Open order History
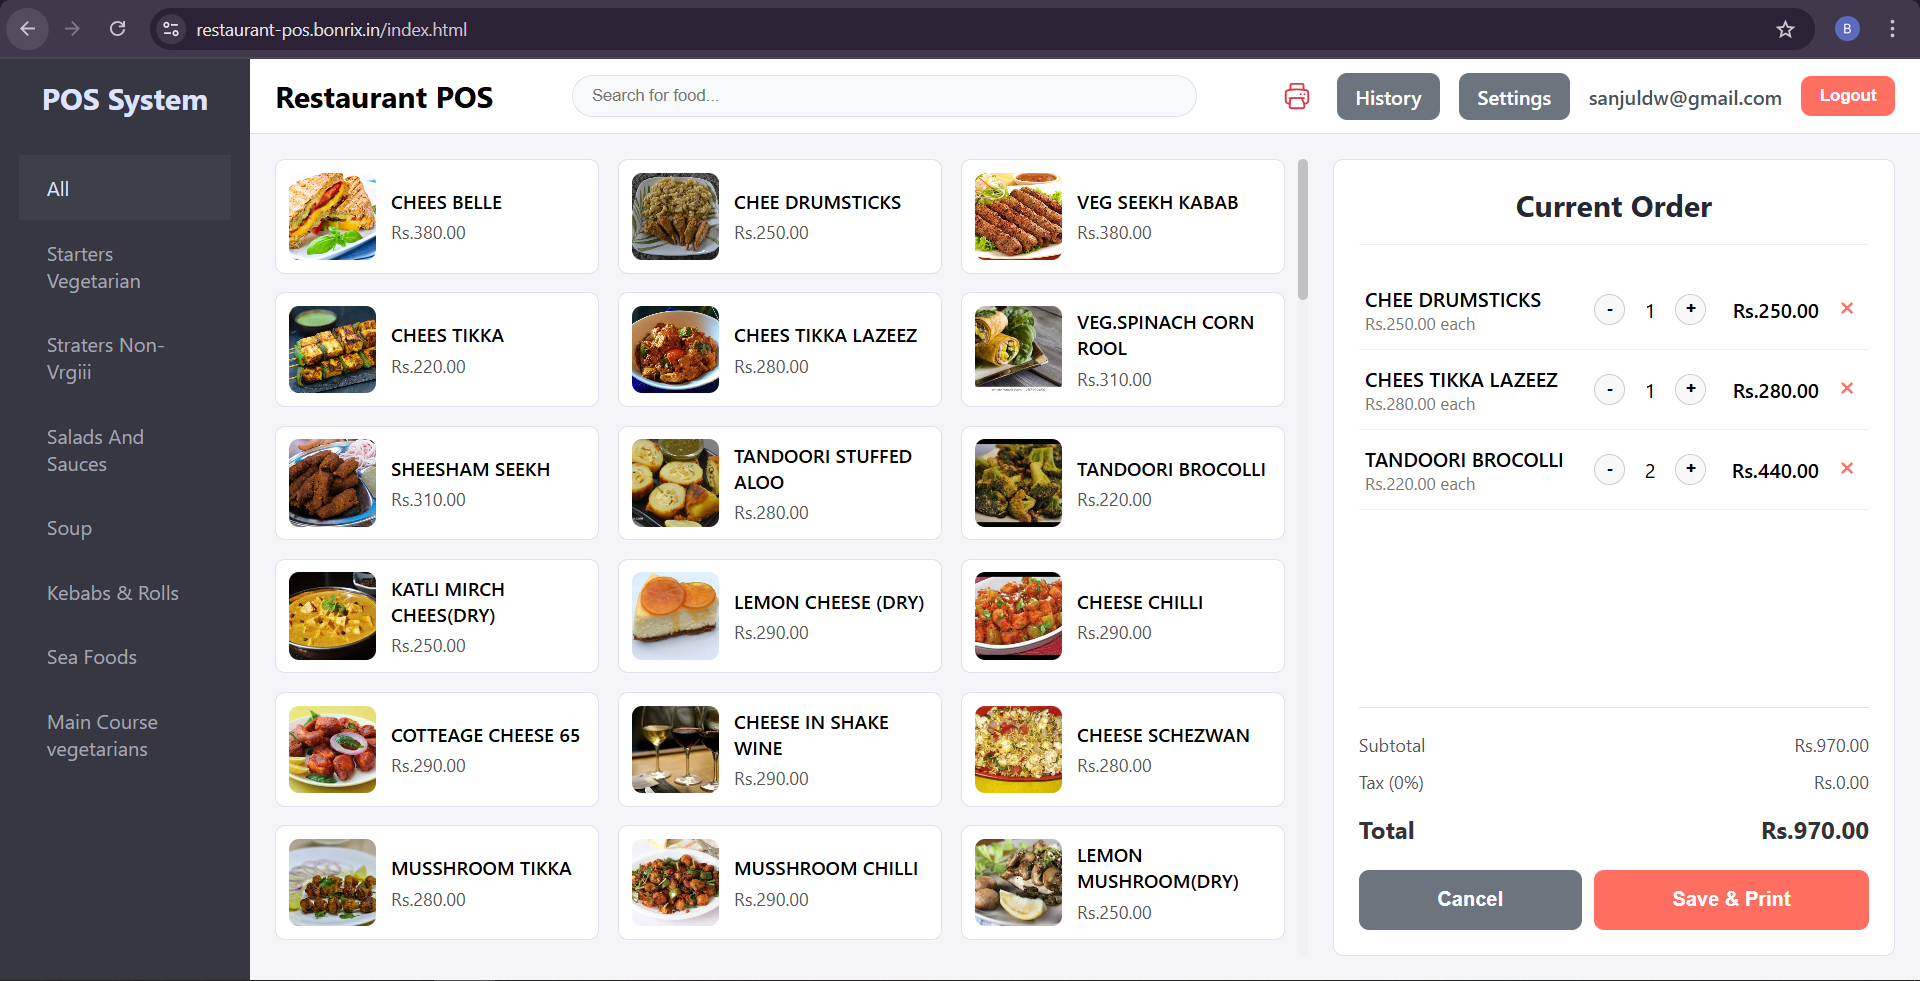 coord(1387,97)
